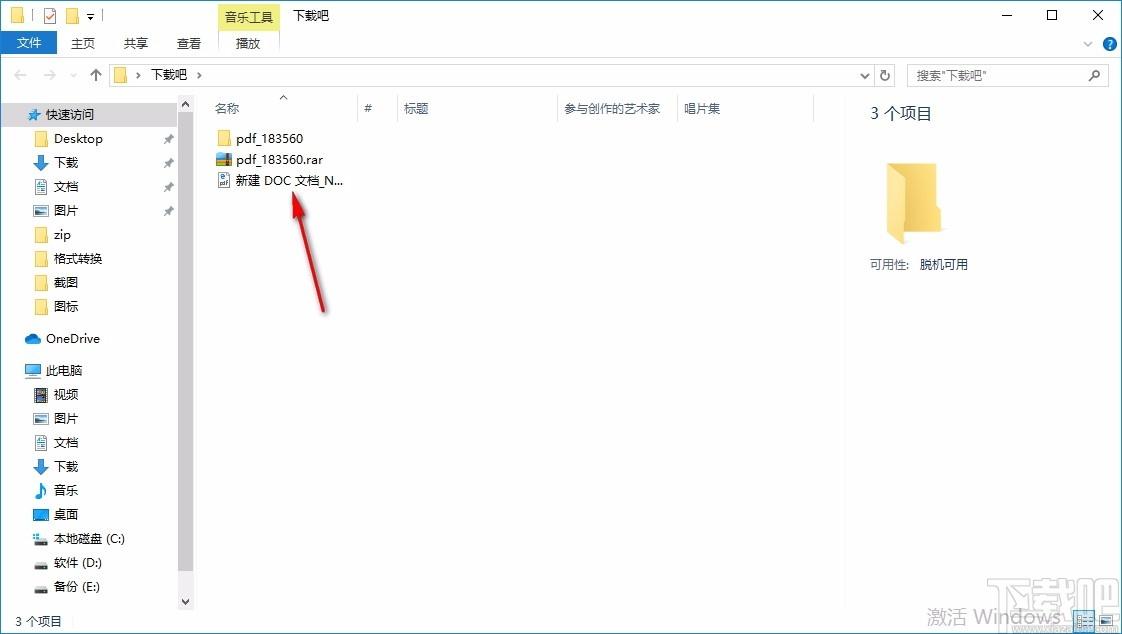Open the 格式转换 folder
The height and width of the screenshot is (634, 1122).
click(77, 258)
